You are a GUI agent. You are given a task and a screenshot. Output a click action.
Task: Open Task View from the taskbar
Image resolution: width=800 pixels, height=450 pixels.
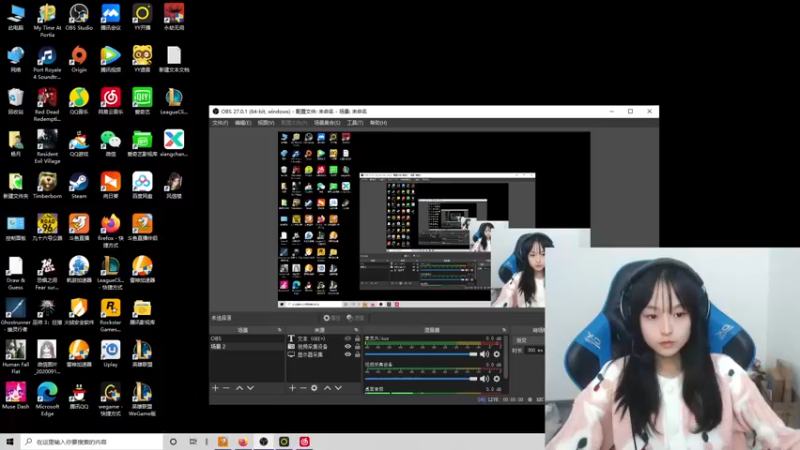[193, 441]
